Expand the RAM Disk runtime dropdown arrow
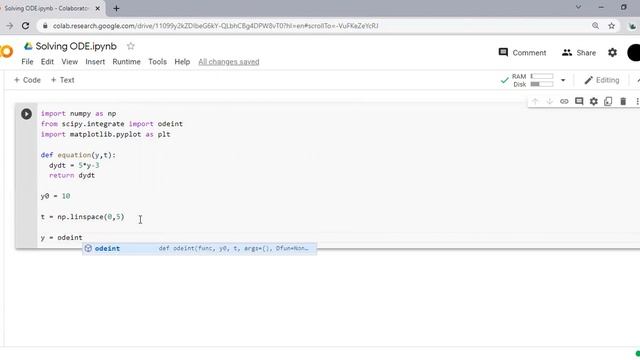 point(563,80)
